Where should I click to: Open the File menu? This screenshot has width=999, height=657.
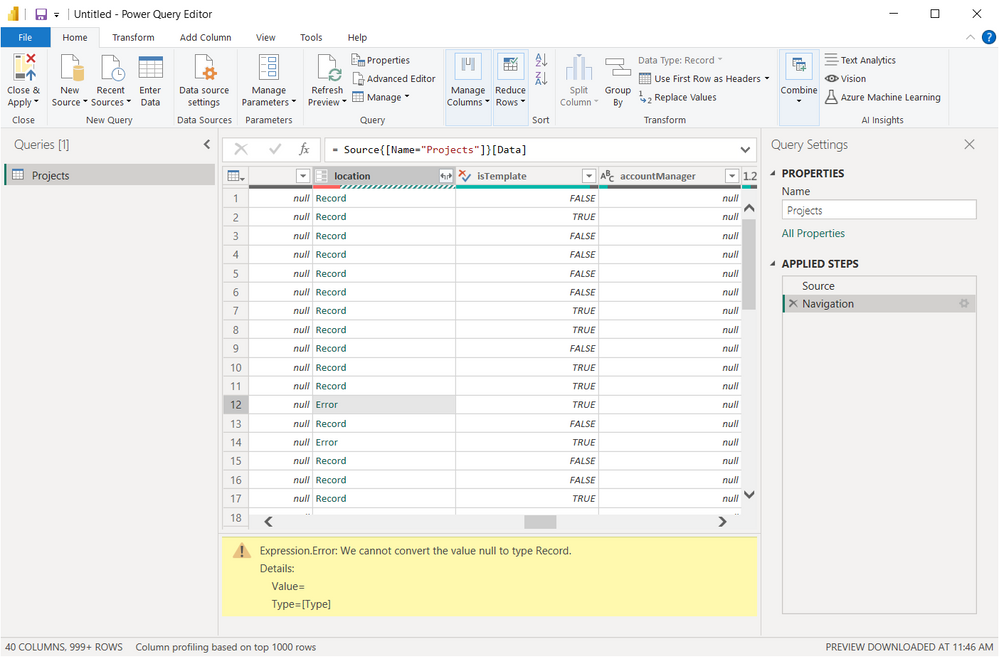point(25,38)
